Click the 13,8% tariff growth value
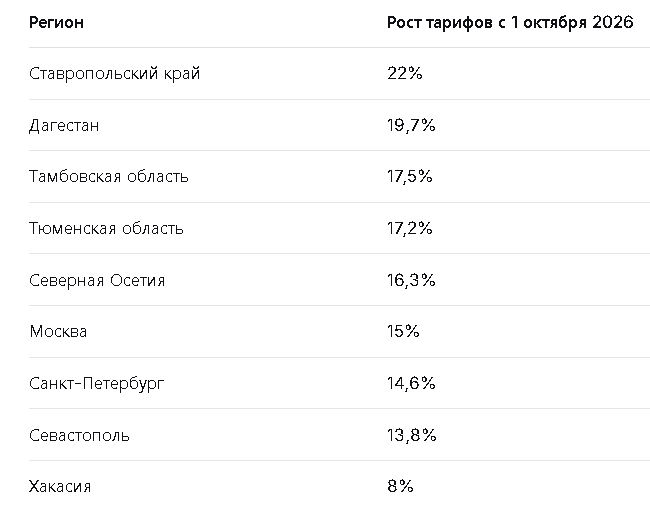Image resolution: width=650 pixels, height=509 pixels. (411, 436)
